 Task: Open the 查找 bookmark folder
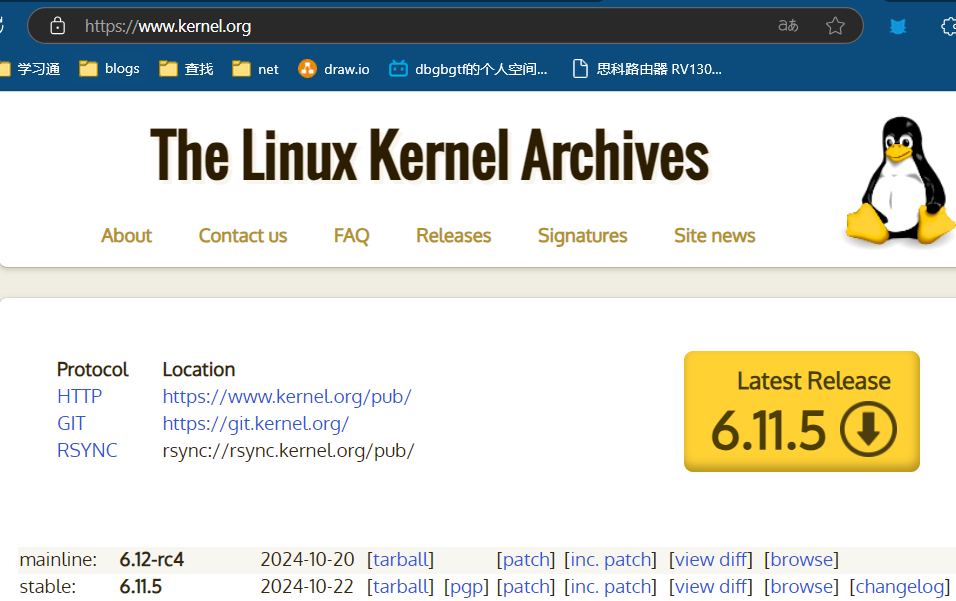187,69
